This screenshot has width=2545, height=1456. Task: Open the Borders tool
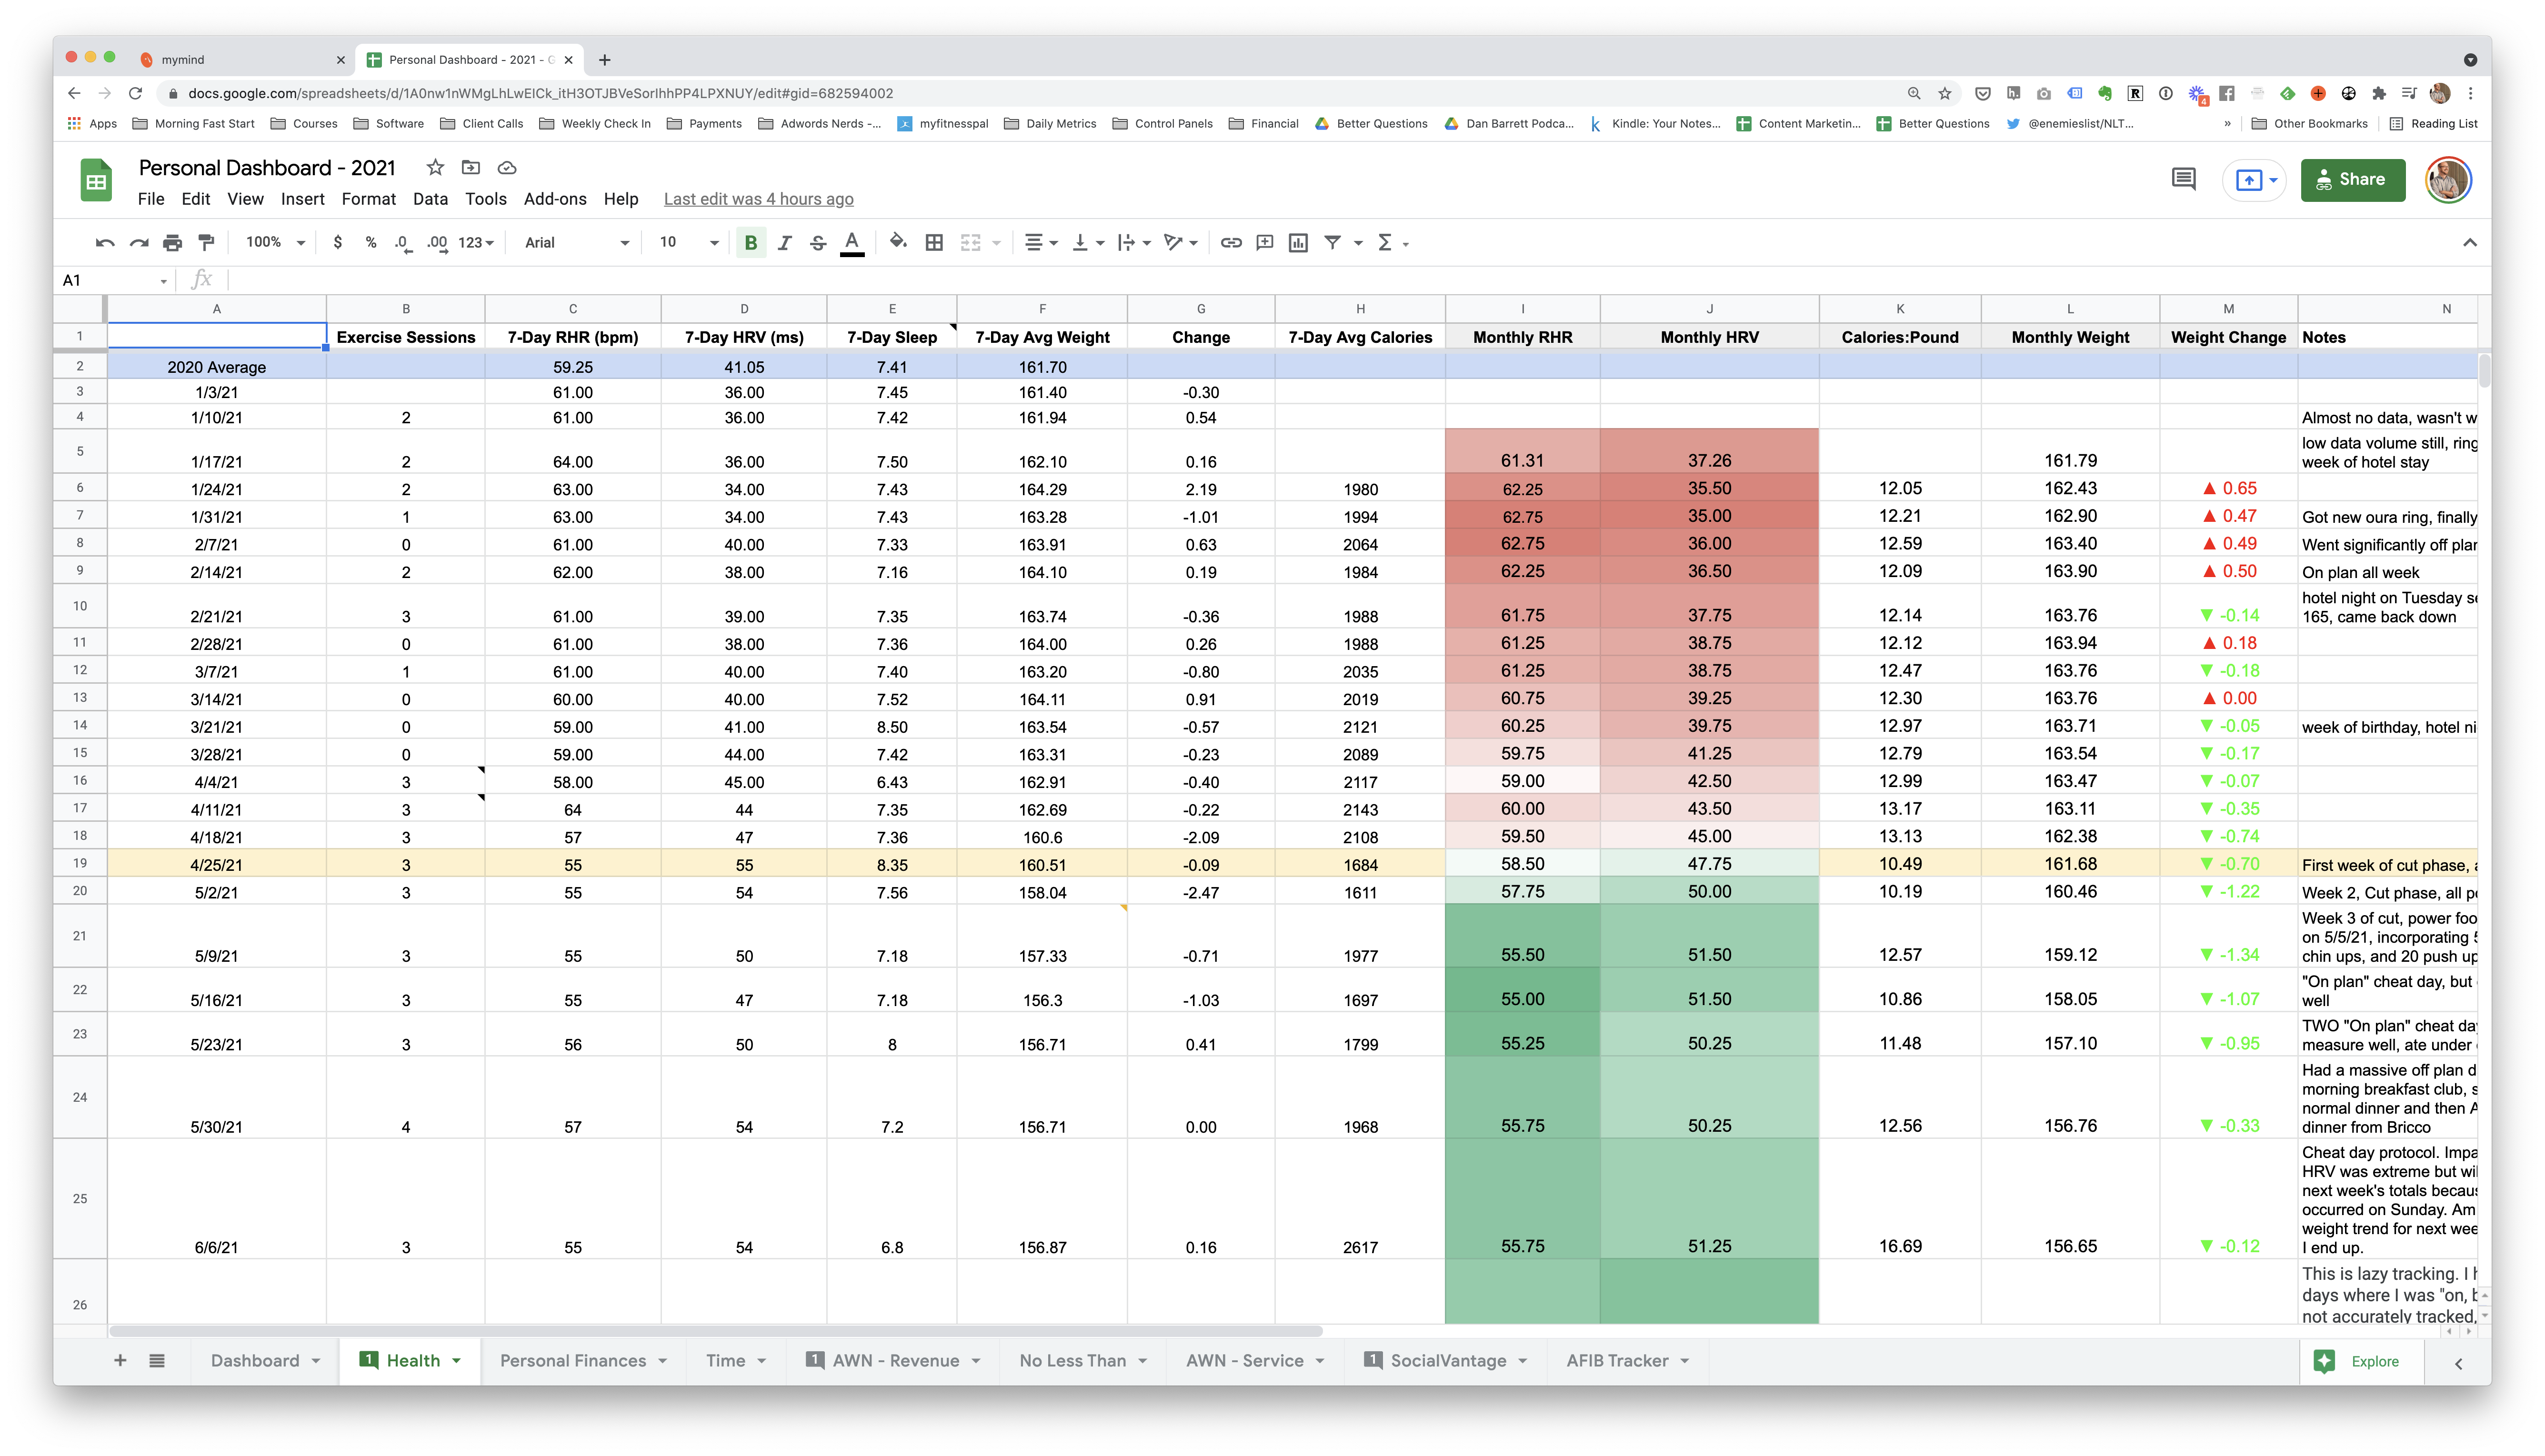[x=934, y=242]
